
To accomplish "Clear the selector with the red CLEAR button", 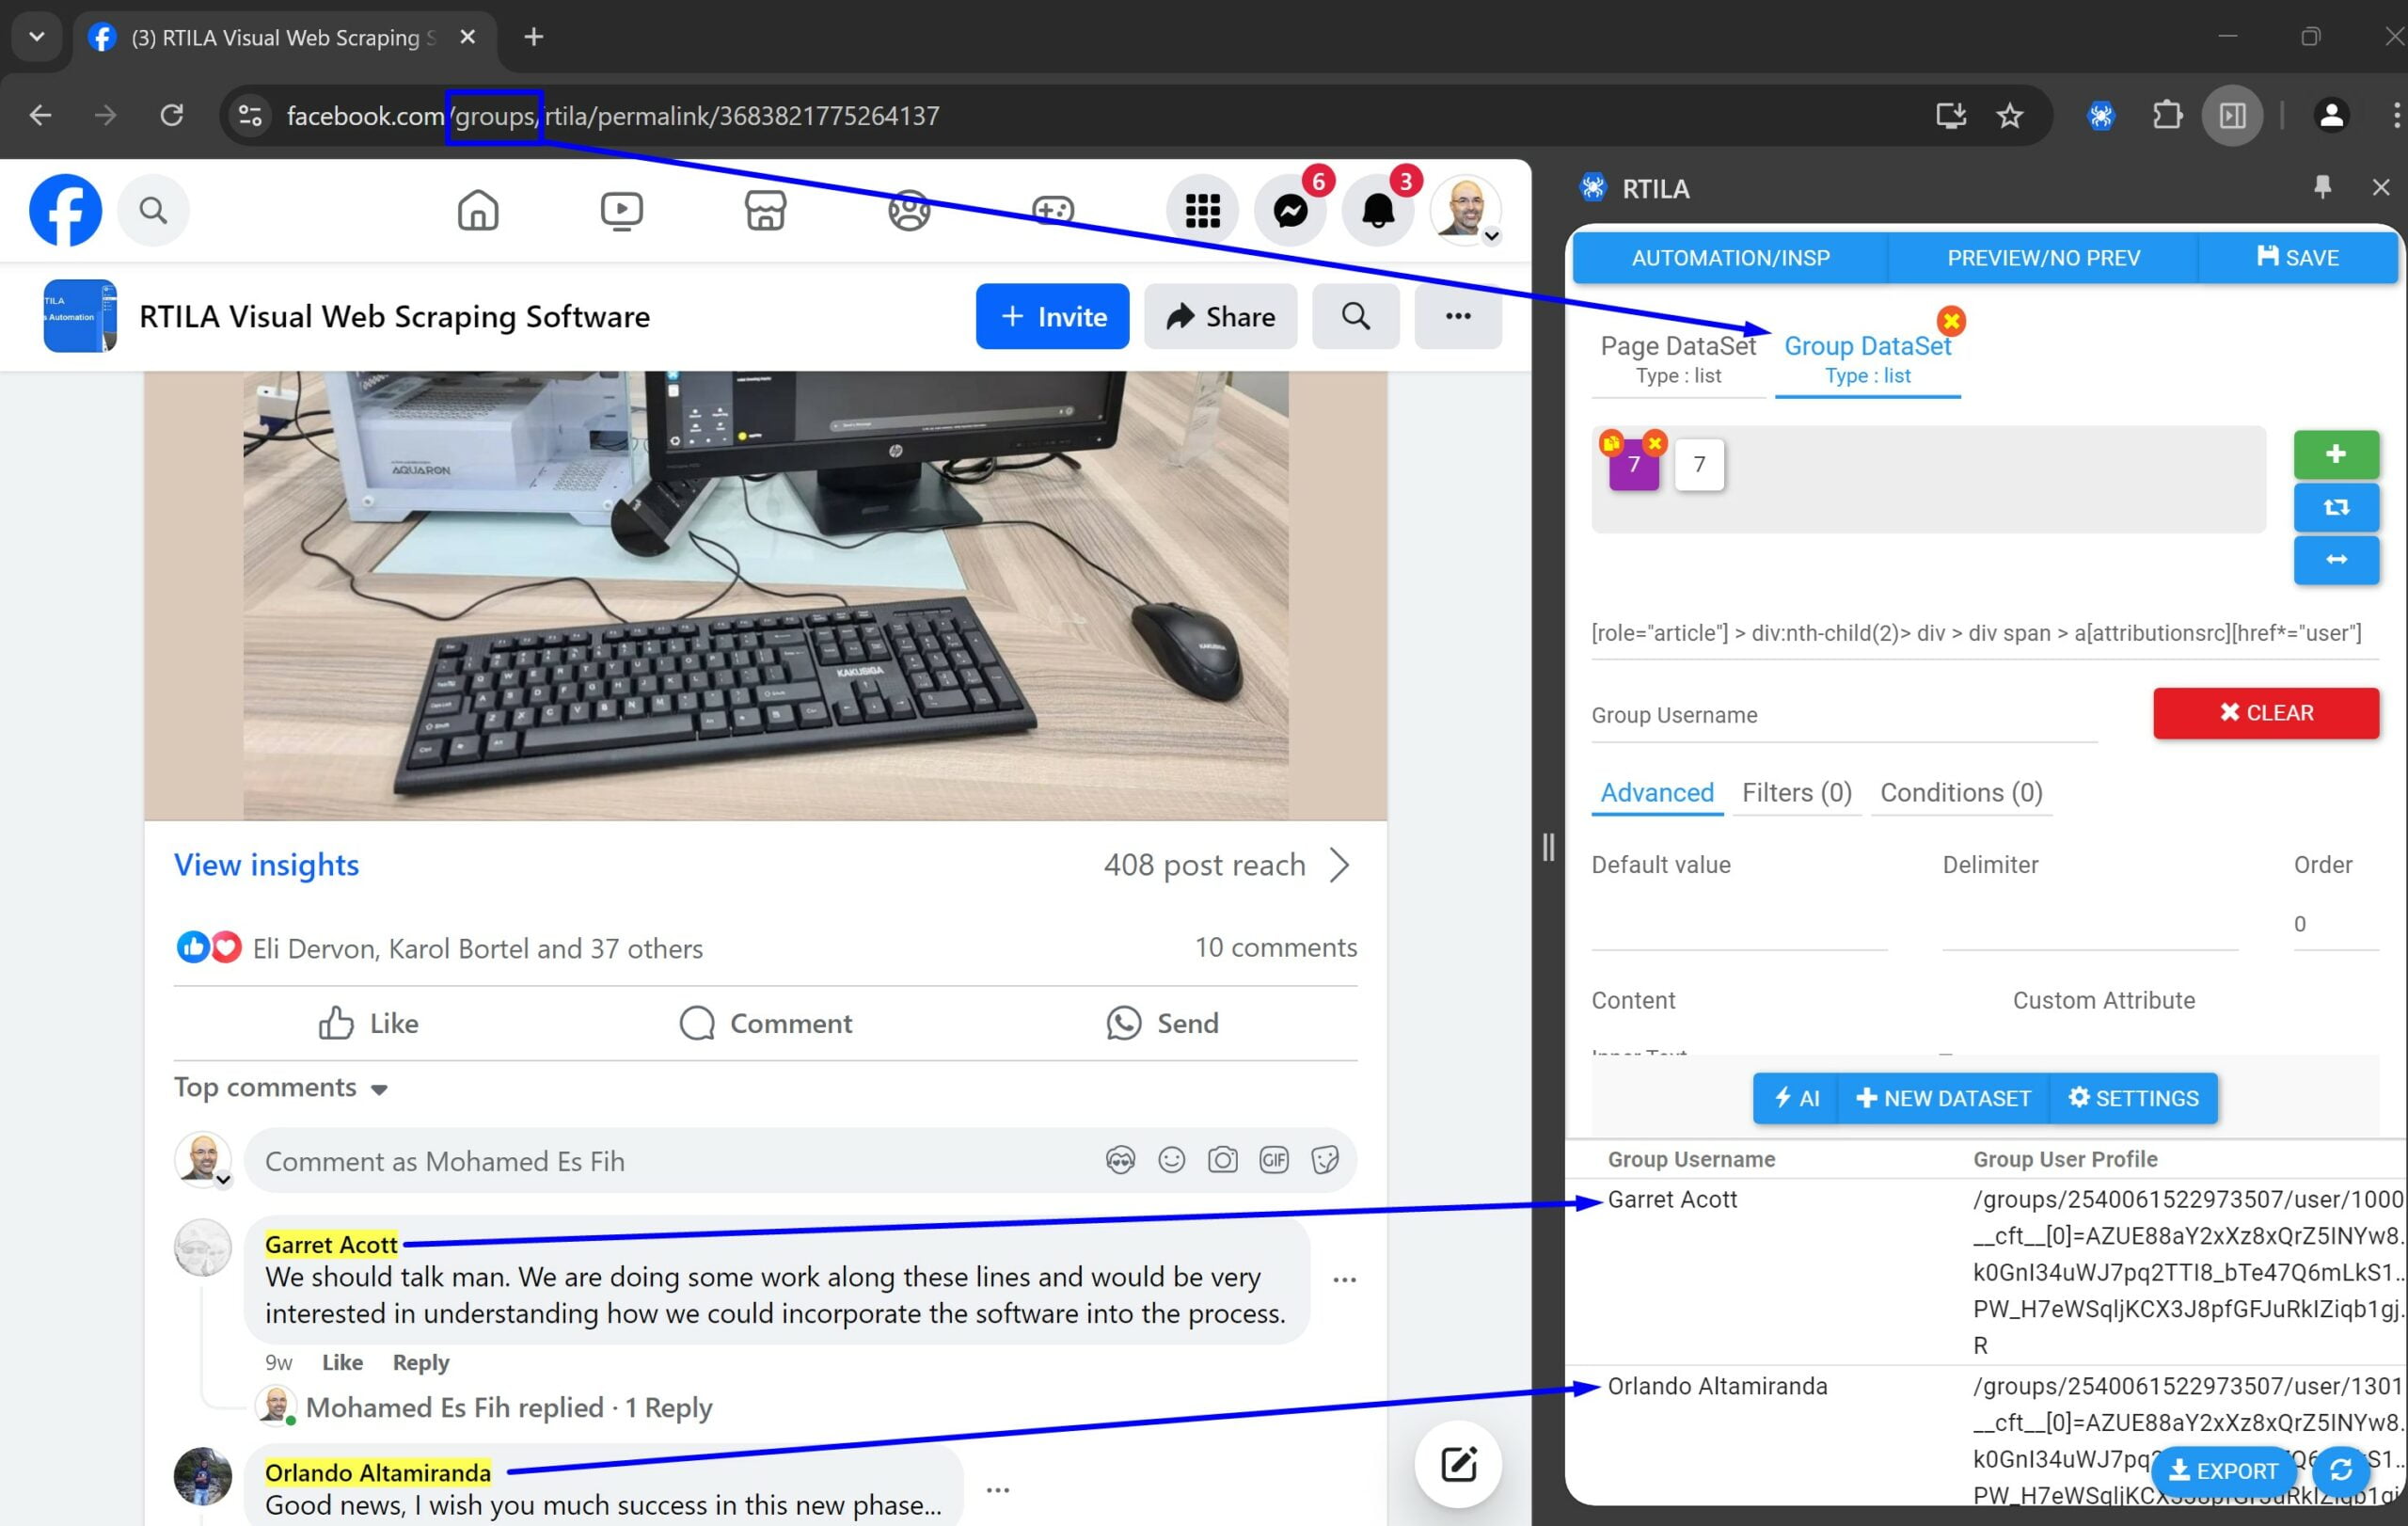I will coord(2266,713).
